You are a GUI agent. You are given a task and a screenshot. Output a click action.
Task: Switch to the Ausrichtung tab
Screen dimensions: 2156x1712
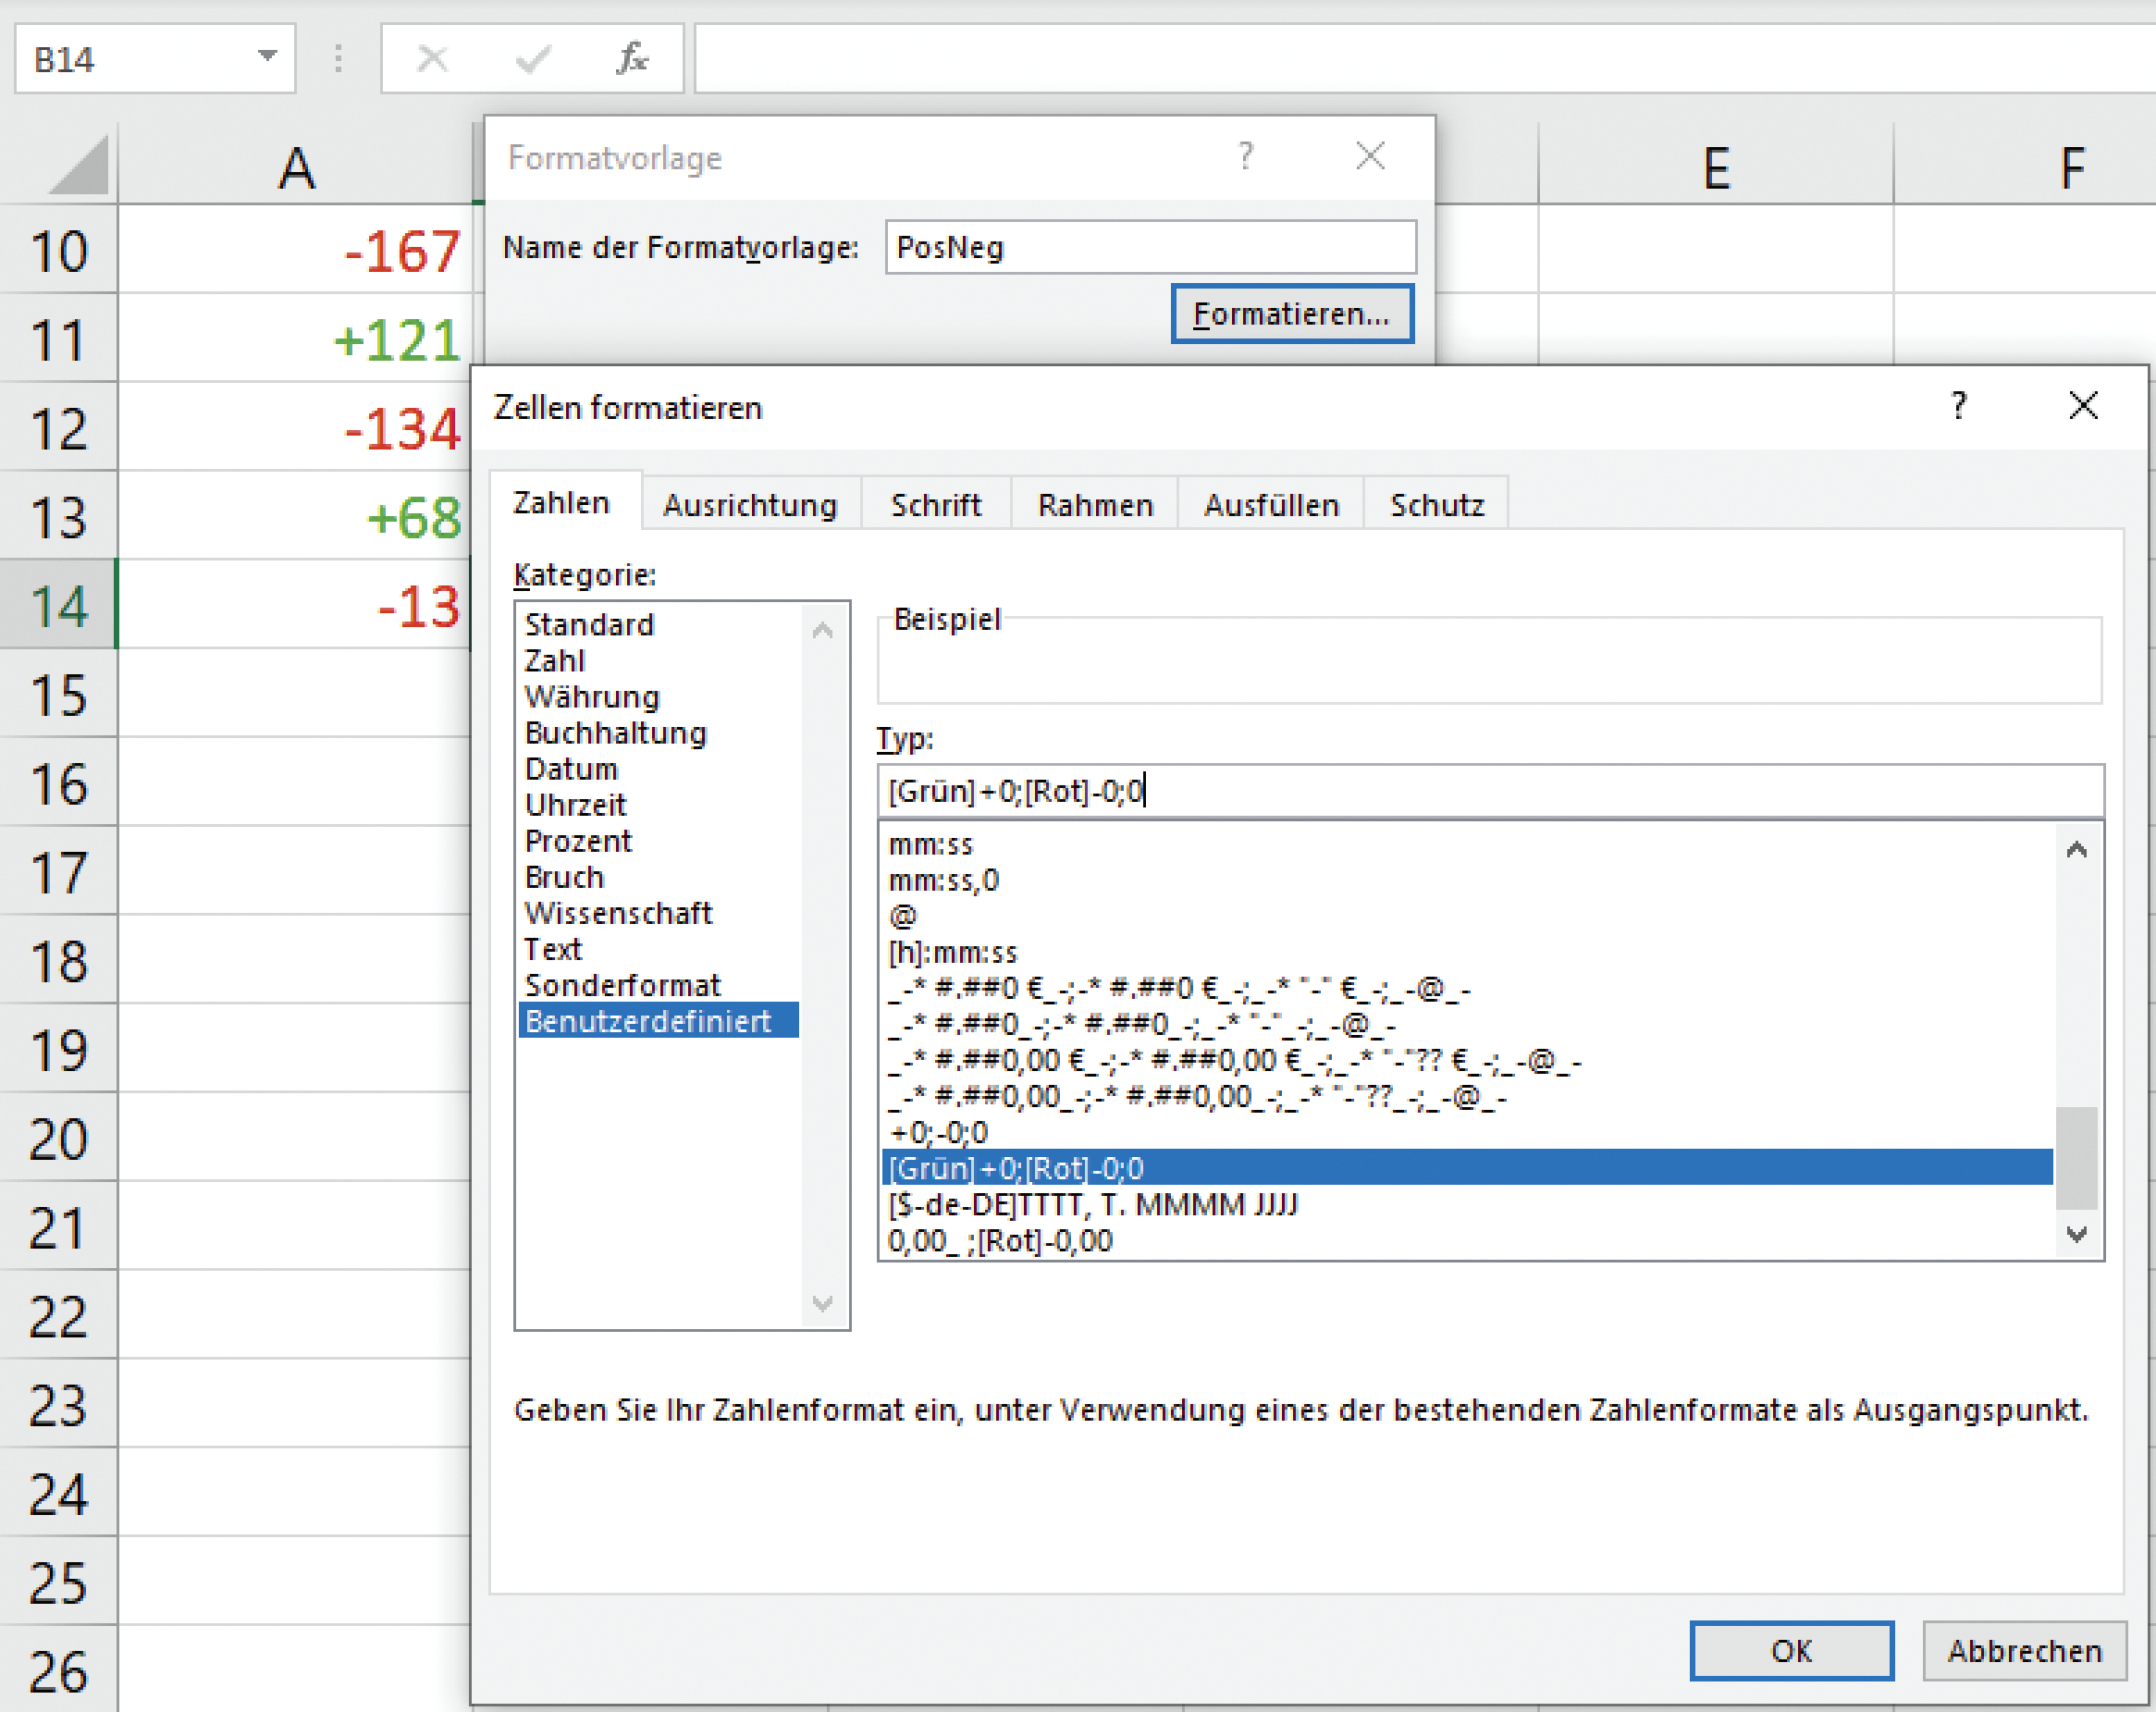[750, 505]
